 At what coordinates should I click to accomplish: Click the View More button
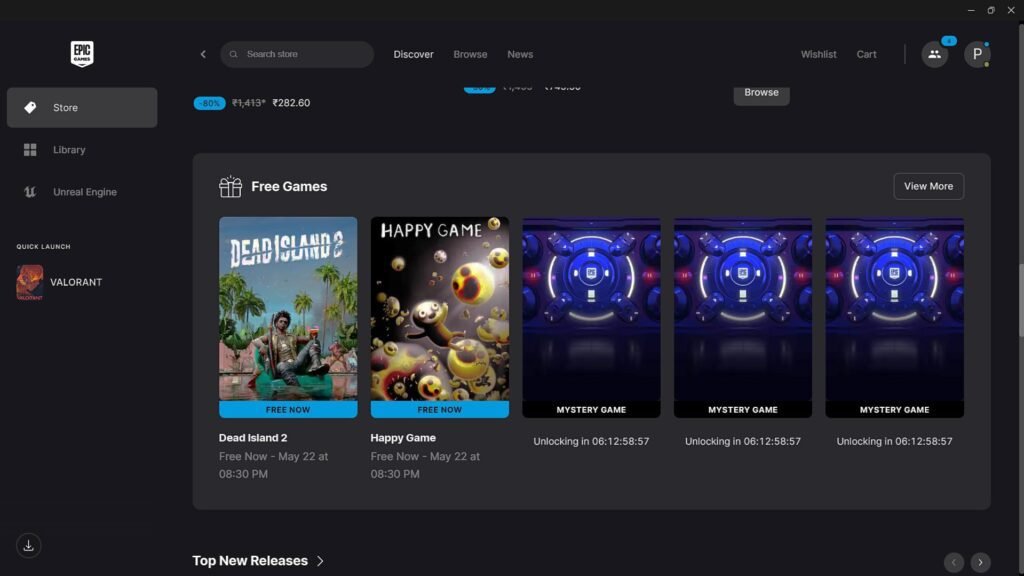(x=928, y=186)
